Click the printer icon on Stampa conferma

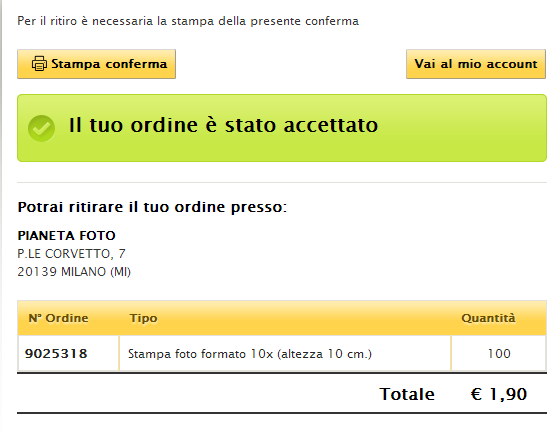coord(39,64)
